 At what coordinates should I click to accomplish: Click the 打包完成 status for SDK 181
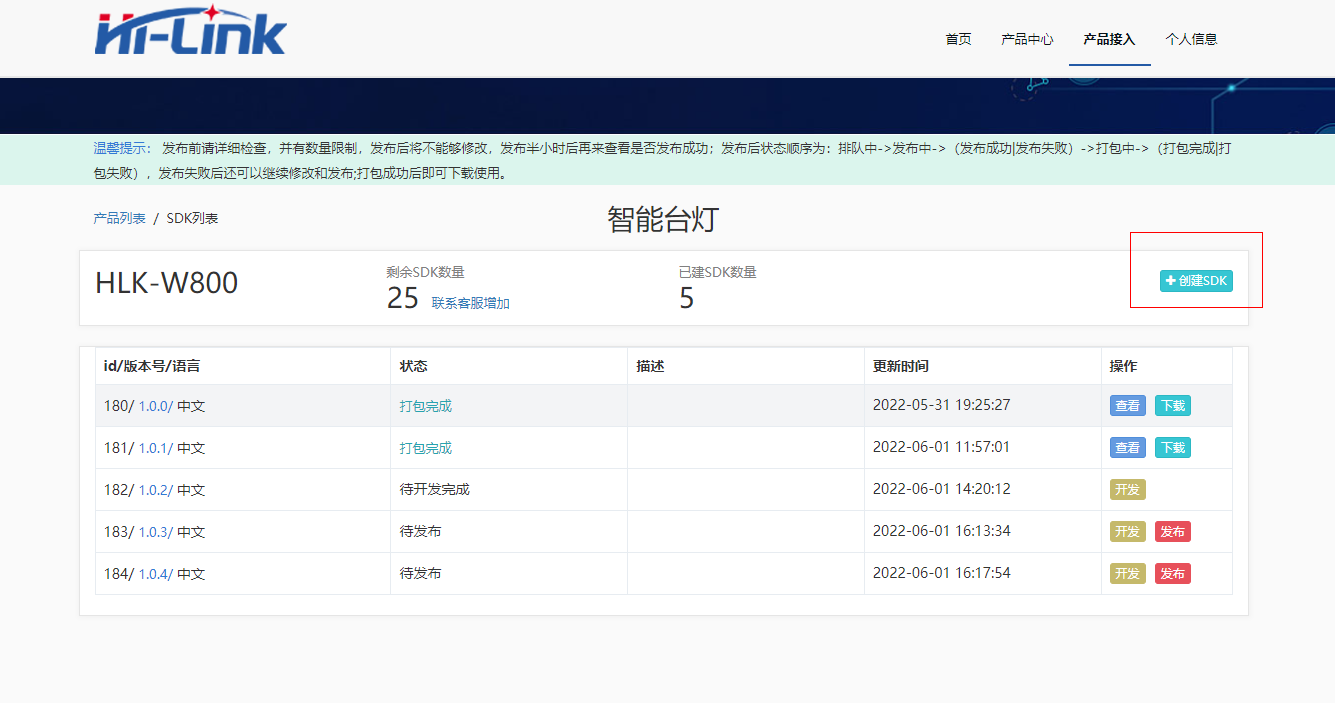click(425, 448)
